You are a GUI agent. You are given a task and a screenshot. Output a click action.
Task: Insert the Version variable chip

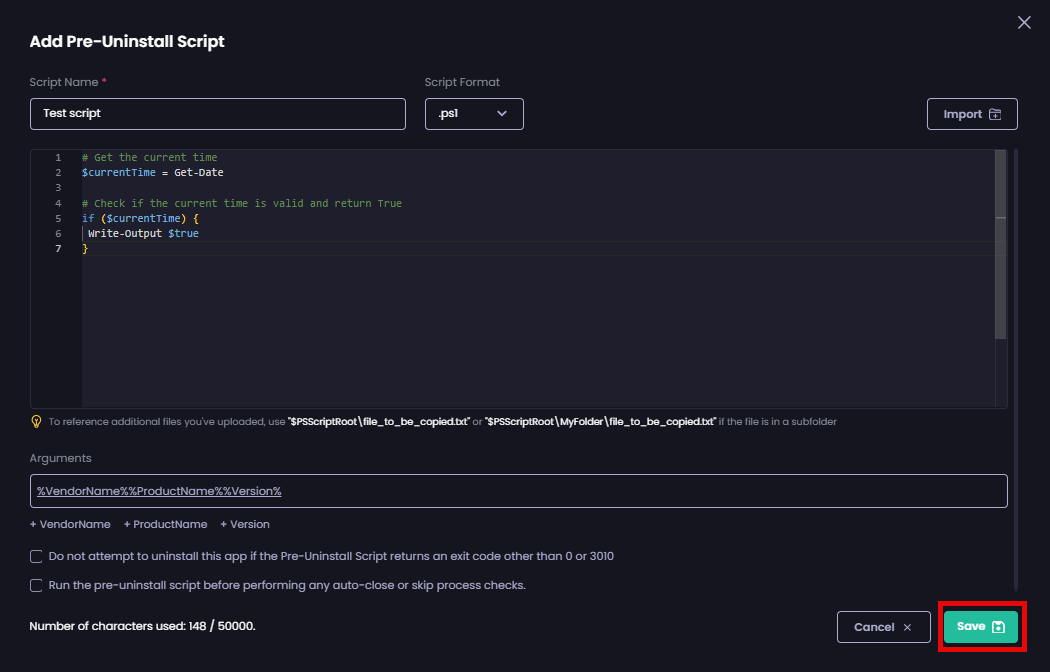pos(244,524)
